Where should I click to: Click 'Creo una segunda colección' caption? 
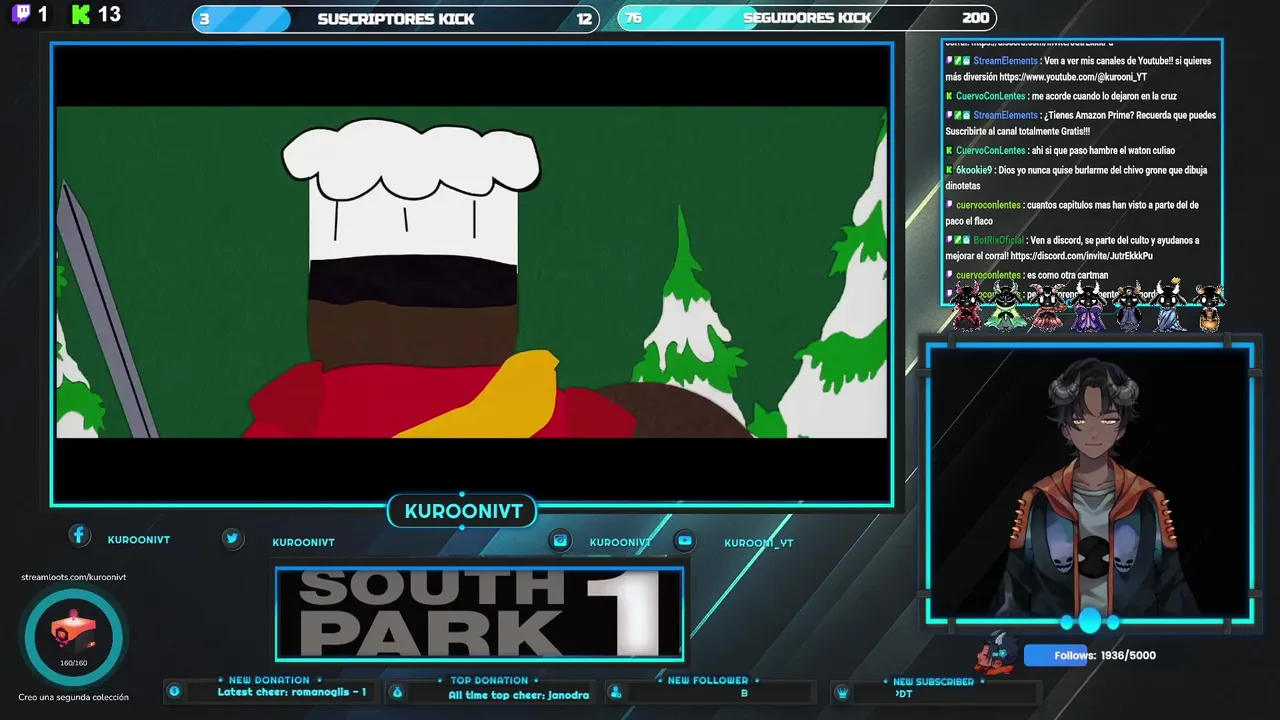click(73, 697)
